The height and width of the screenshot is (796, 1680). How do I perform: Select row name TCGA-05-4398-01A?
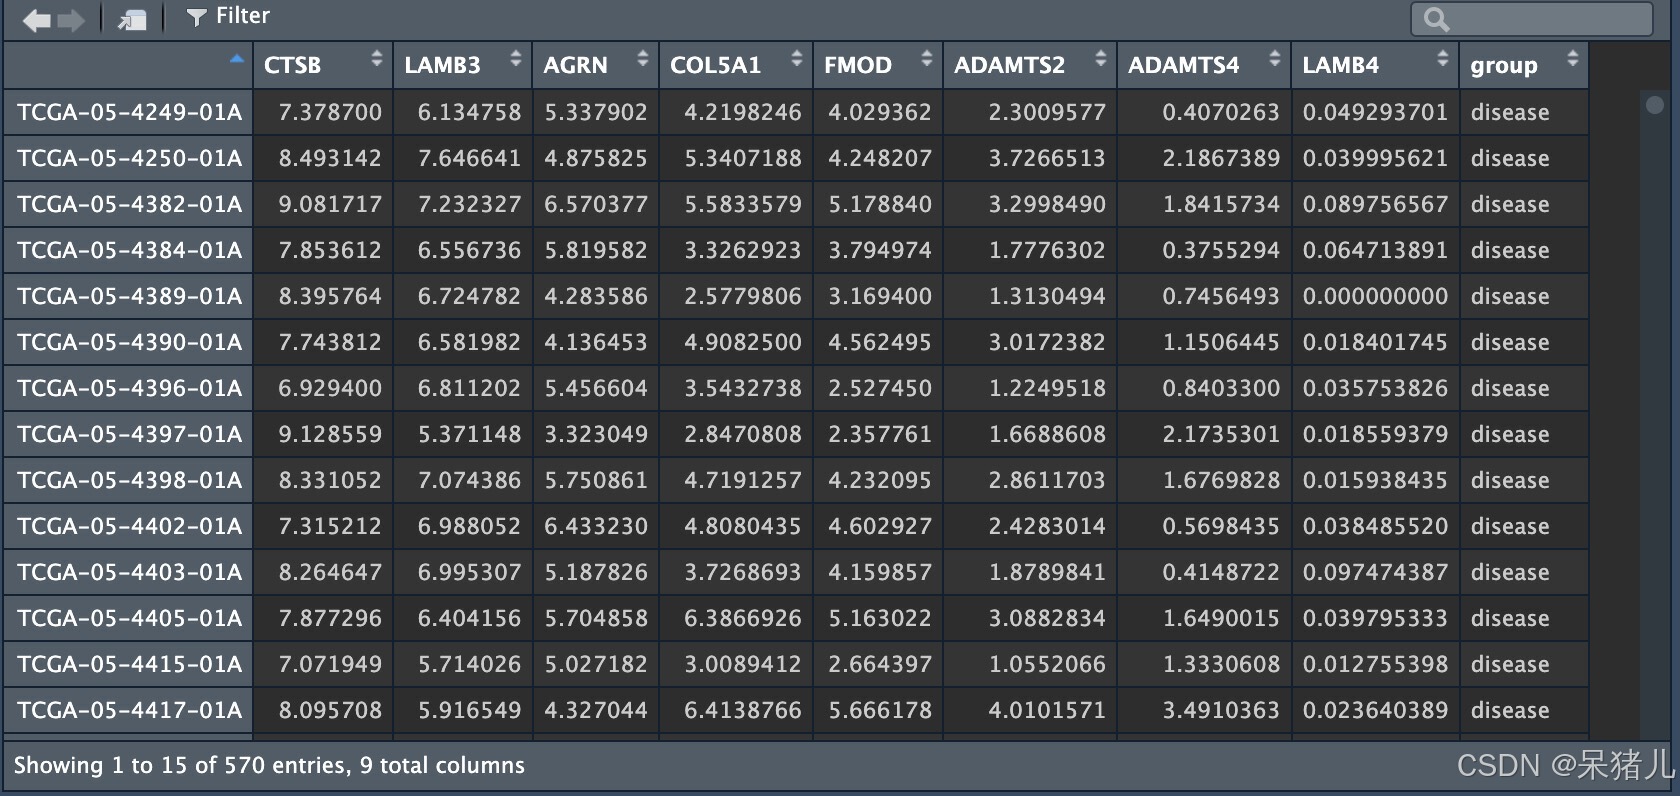point(129,480)
